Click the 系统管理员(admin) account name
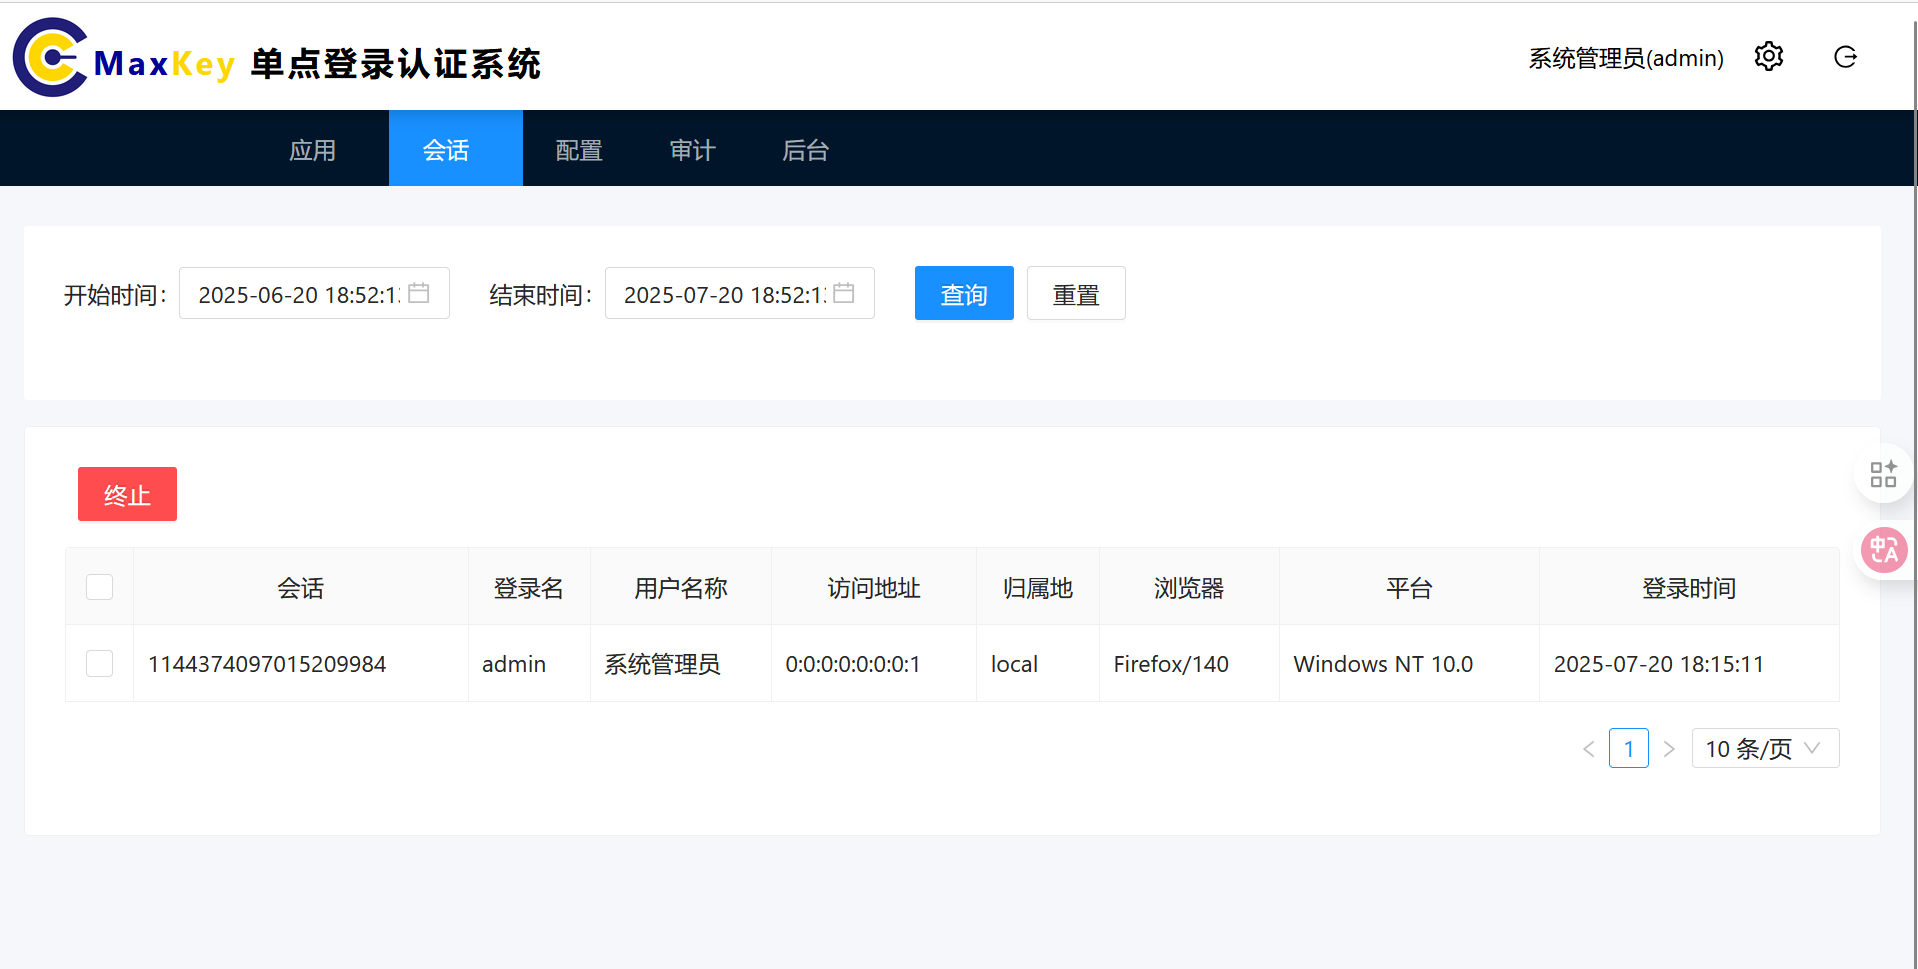Viewport: 1918px width, 969px height. pos(1624,57)
